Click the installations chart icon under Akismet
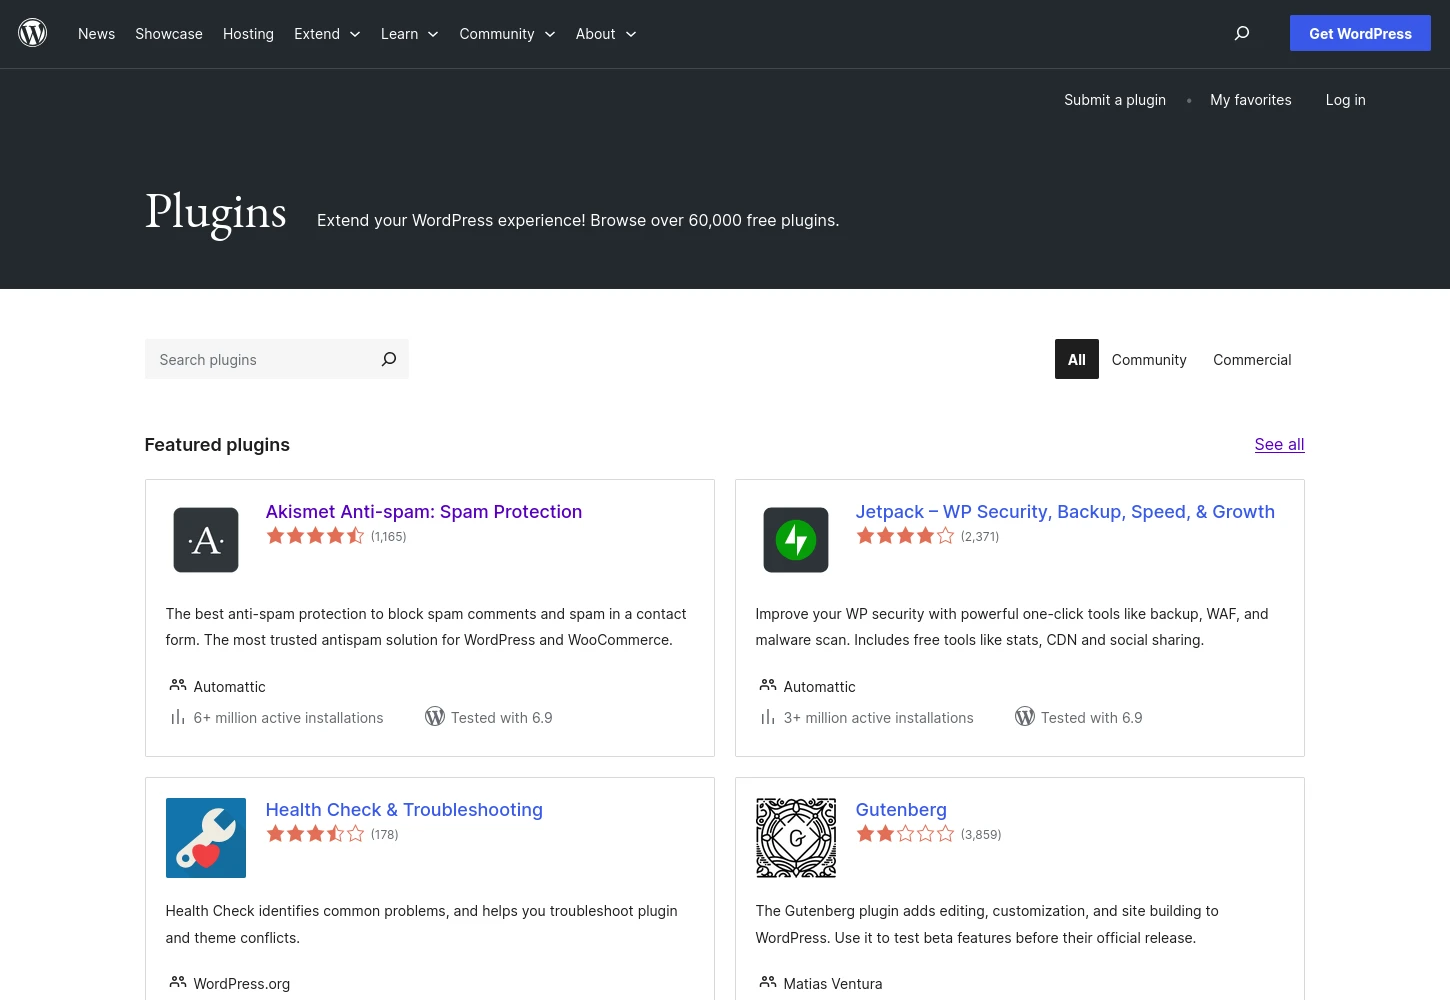The width and height of the screenshot is (1450, 1000). point(177,716)
